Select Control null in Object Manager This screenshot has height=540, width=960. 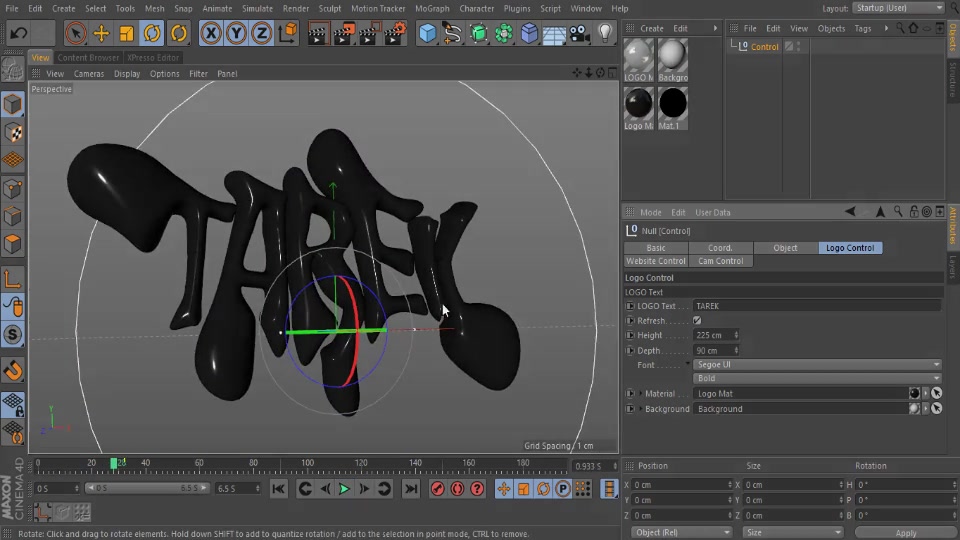[764, 47]
